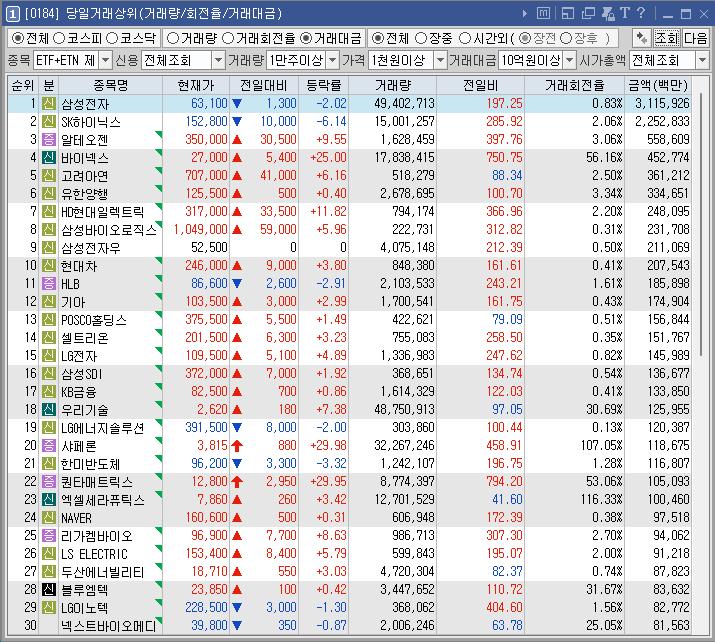Image resolution: width=715 pixels, height=642 pixels.
Task: Open the 시가총액 전체조회 dropdown
Action: tap(702, 60)
